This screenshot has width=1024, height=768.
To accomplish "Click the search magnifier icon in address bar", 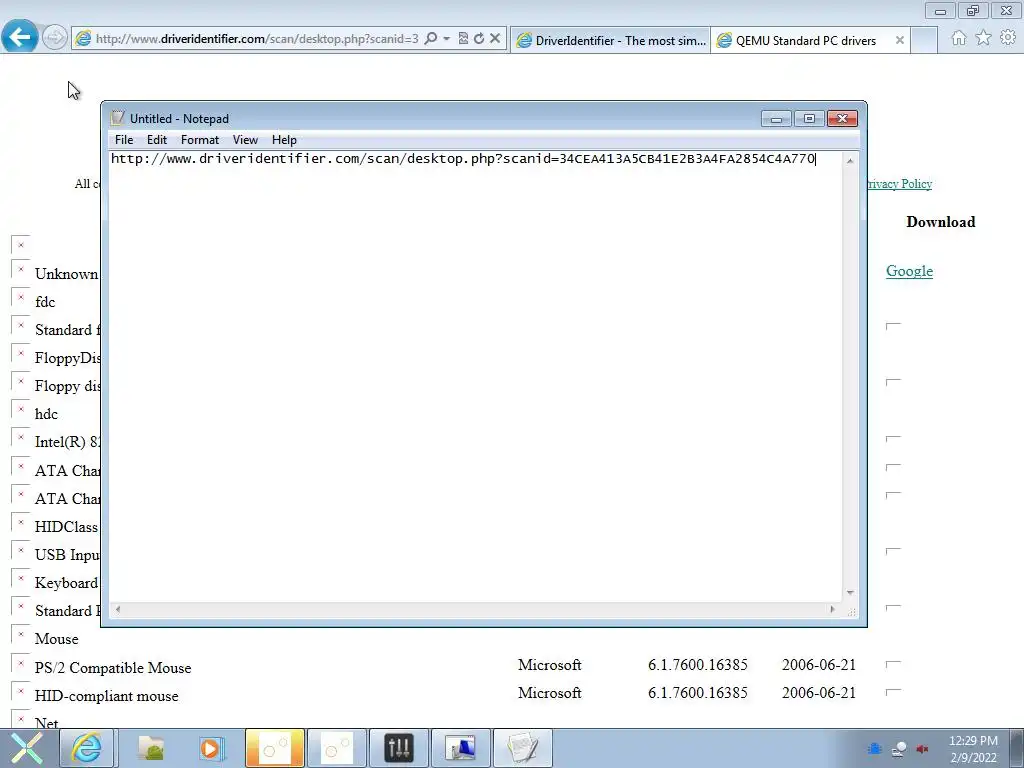I will (x=430, y=39).
